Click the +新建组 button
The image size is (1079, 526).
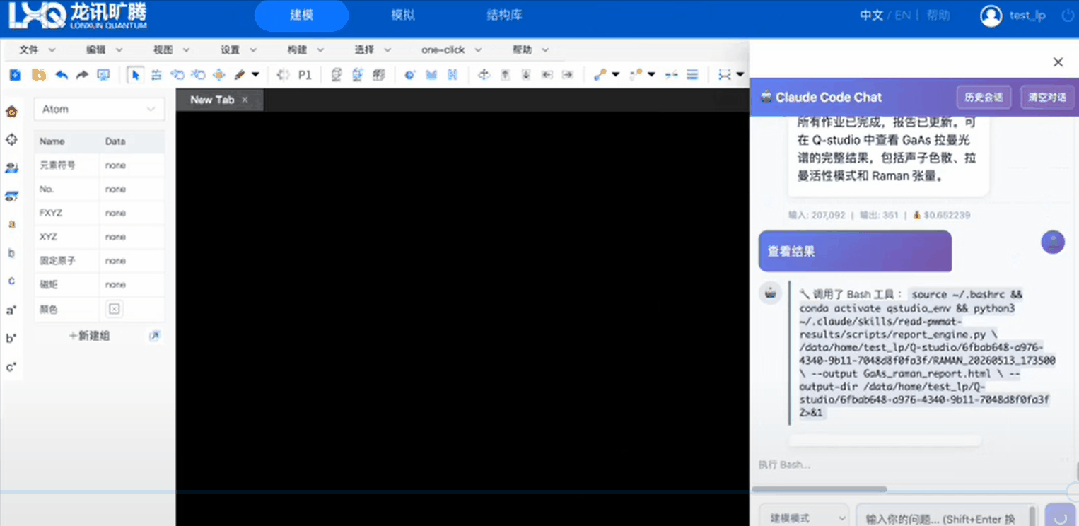click(89, 336)
